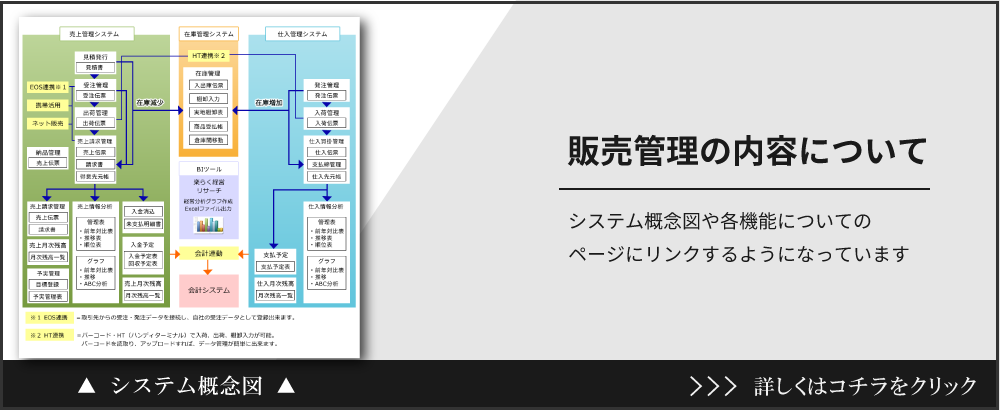
Task: Click the yellow 会計連動 box
Action: click(209, 255)
